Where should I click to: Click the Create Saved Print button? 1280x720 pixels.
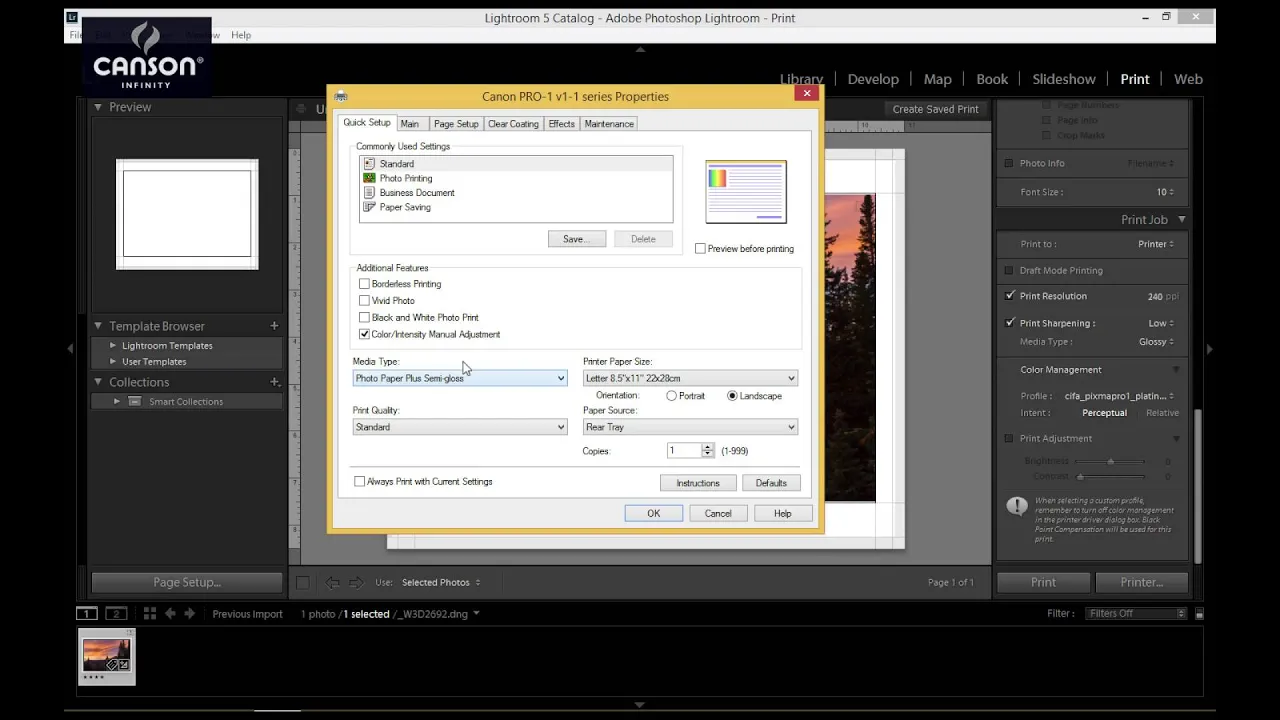[x=936, y=109]
